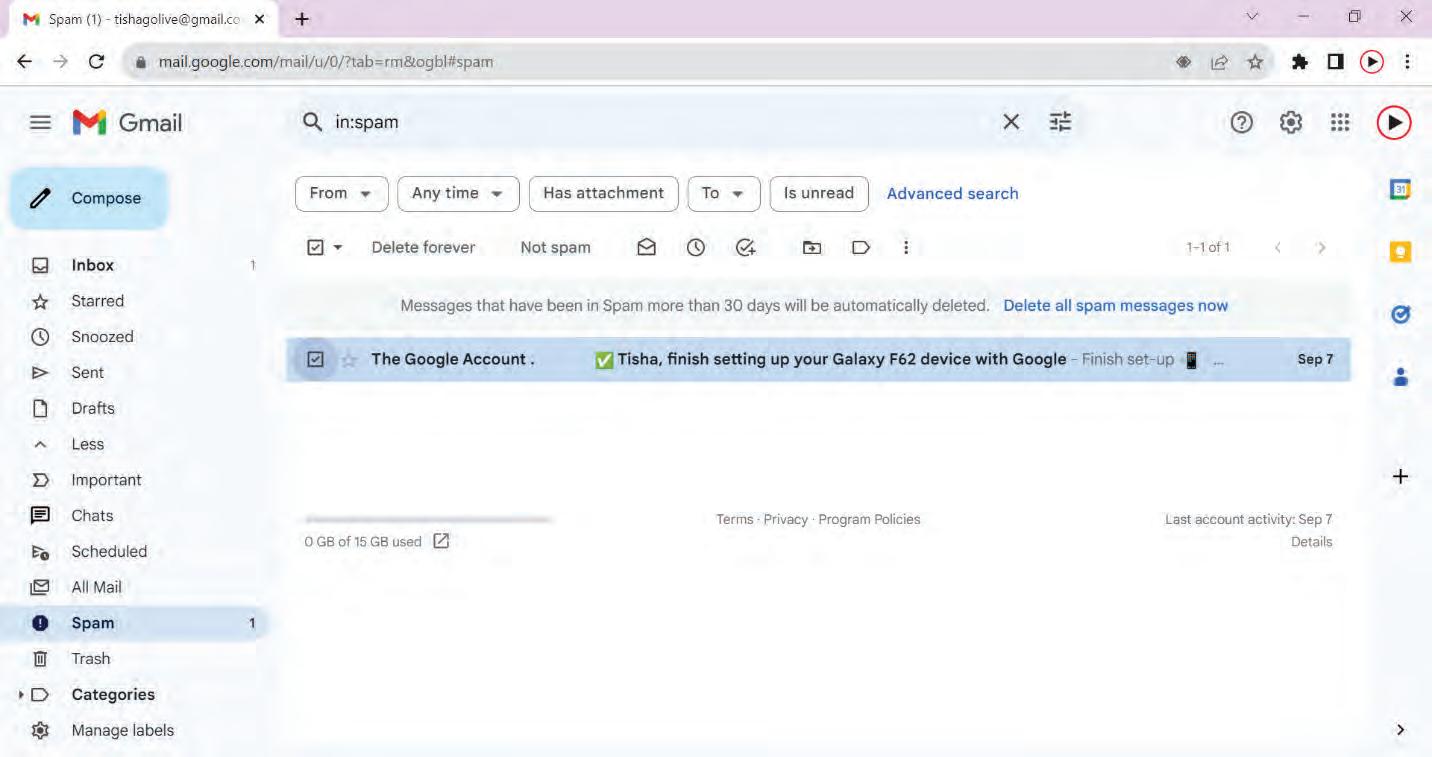Open the Google account avatar in Gmail
1432x757 pixels.
coord(1394,122)
